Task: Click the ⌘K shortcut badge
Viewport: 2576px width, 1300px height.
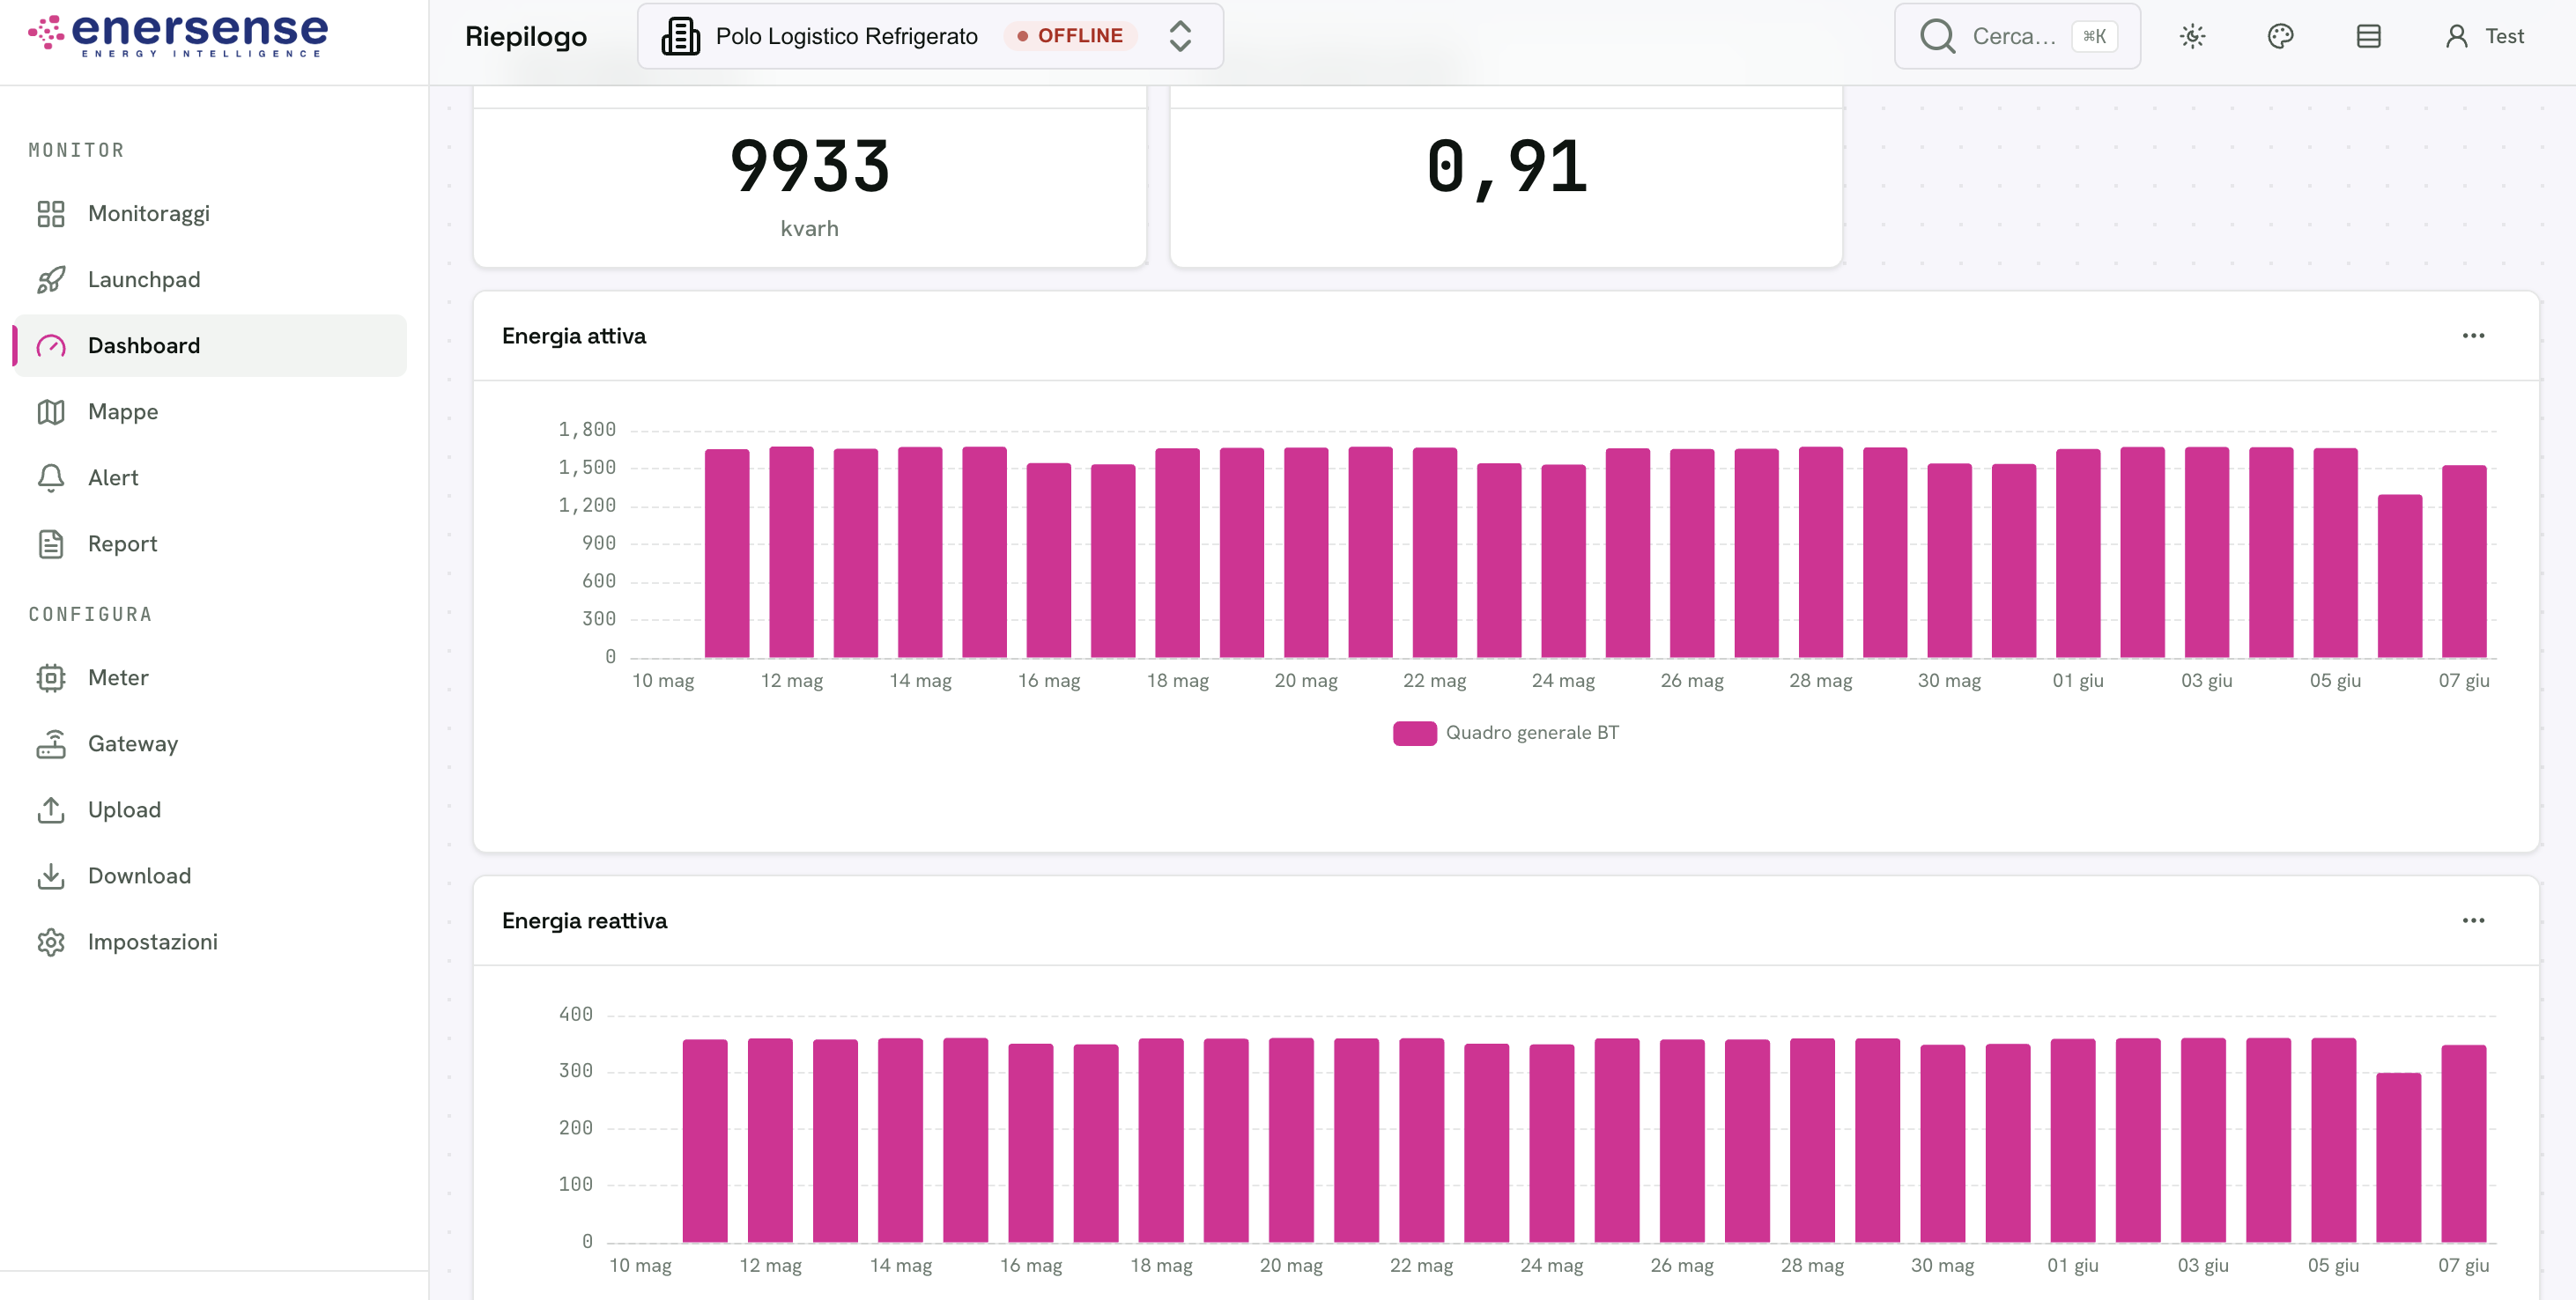Action: (2094, 36)
